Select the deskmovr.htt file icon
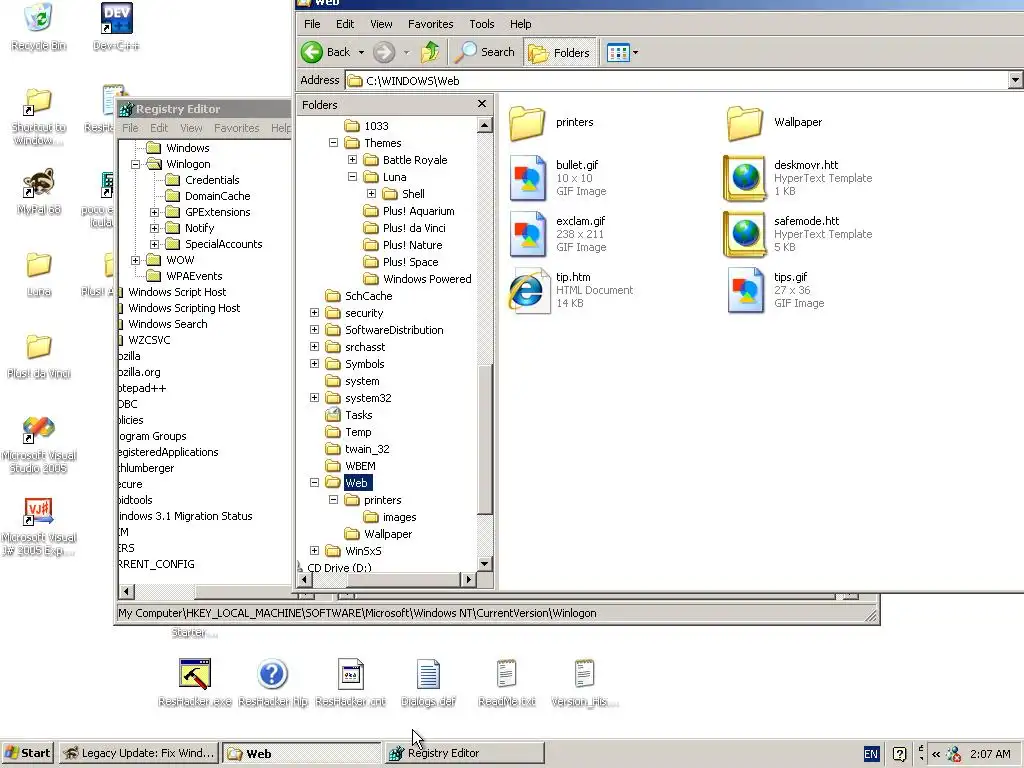 point(745,178)
